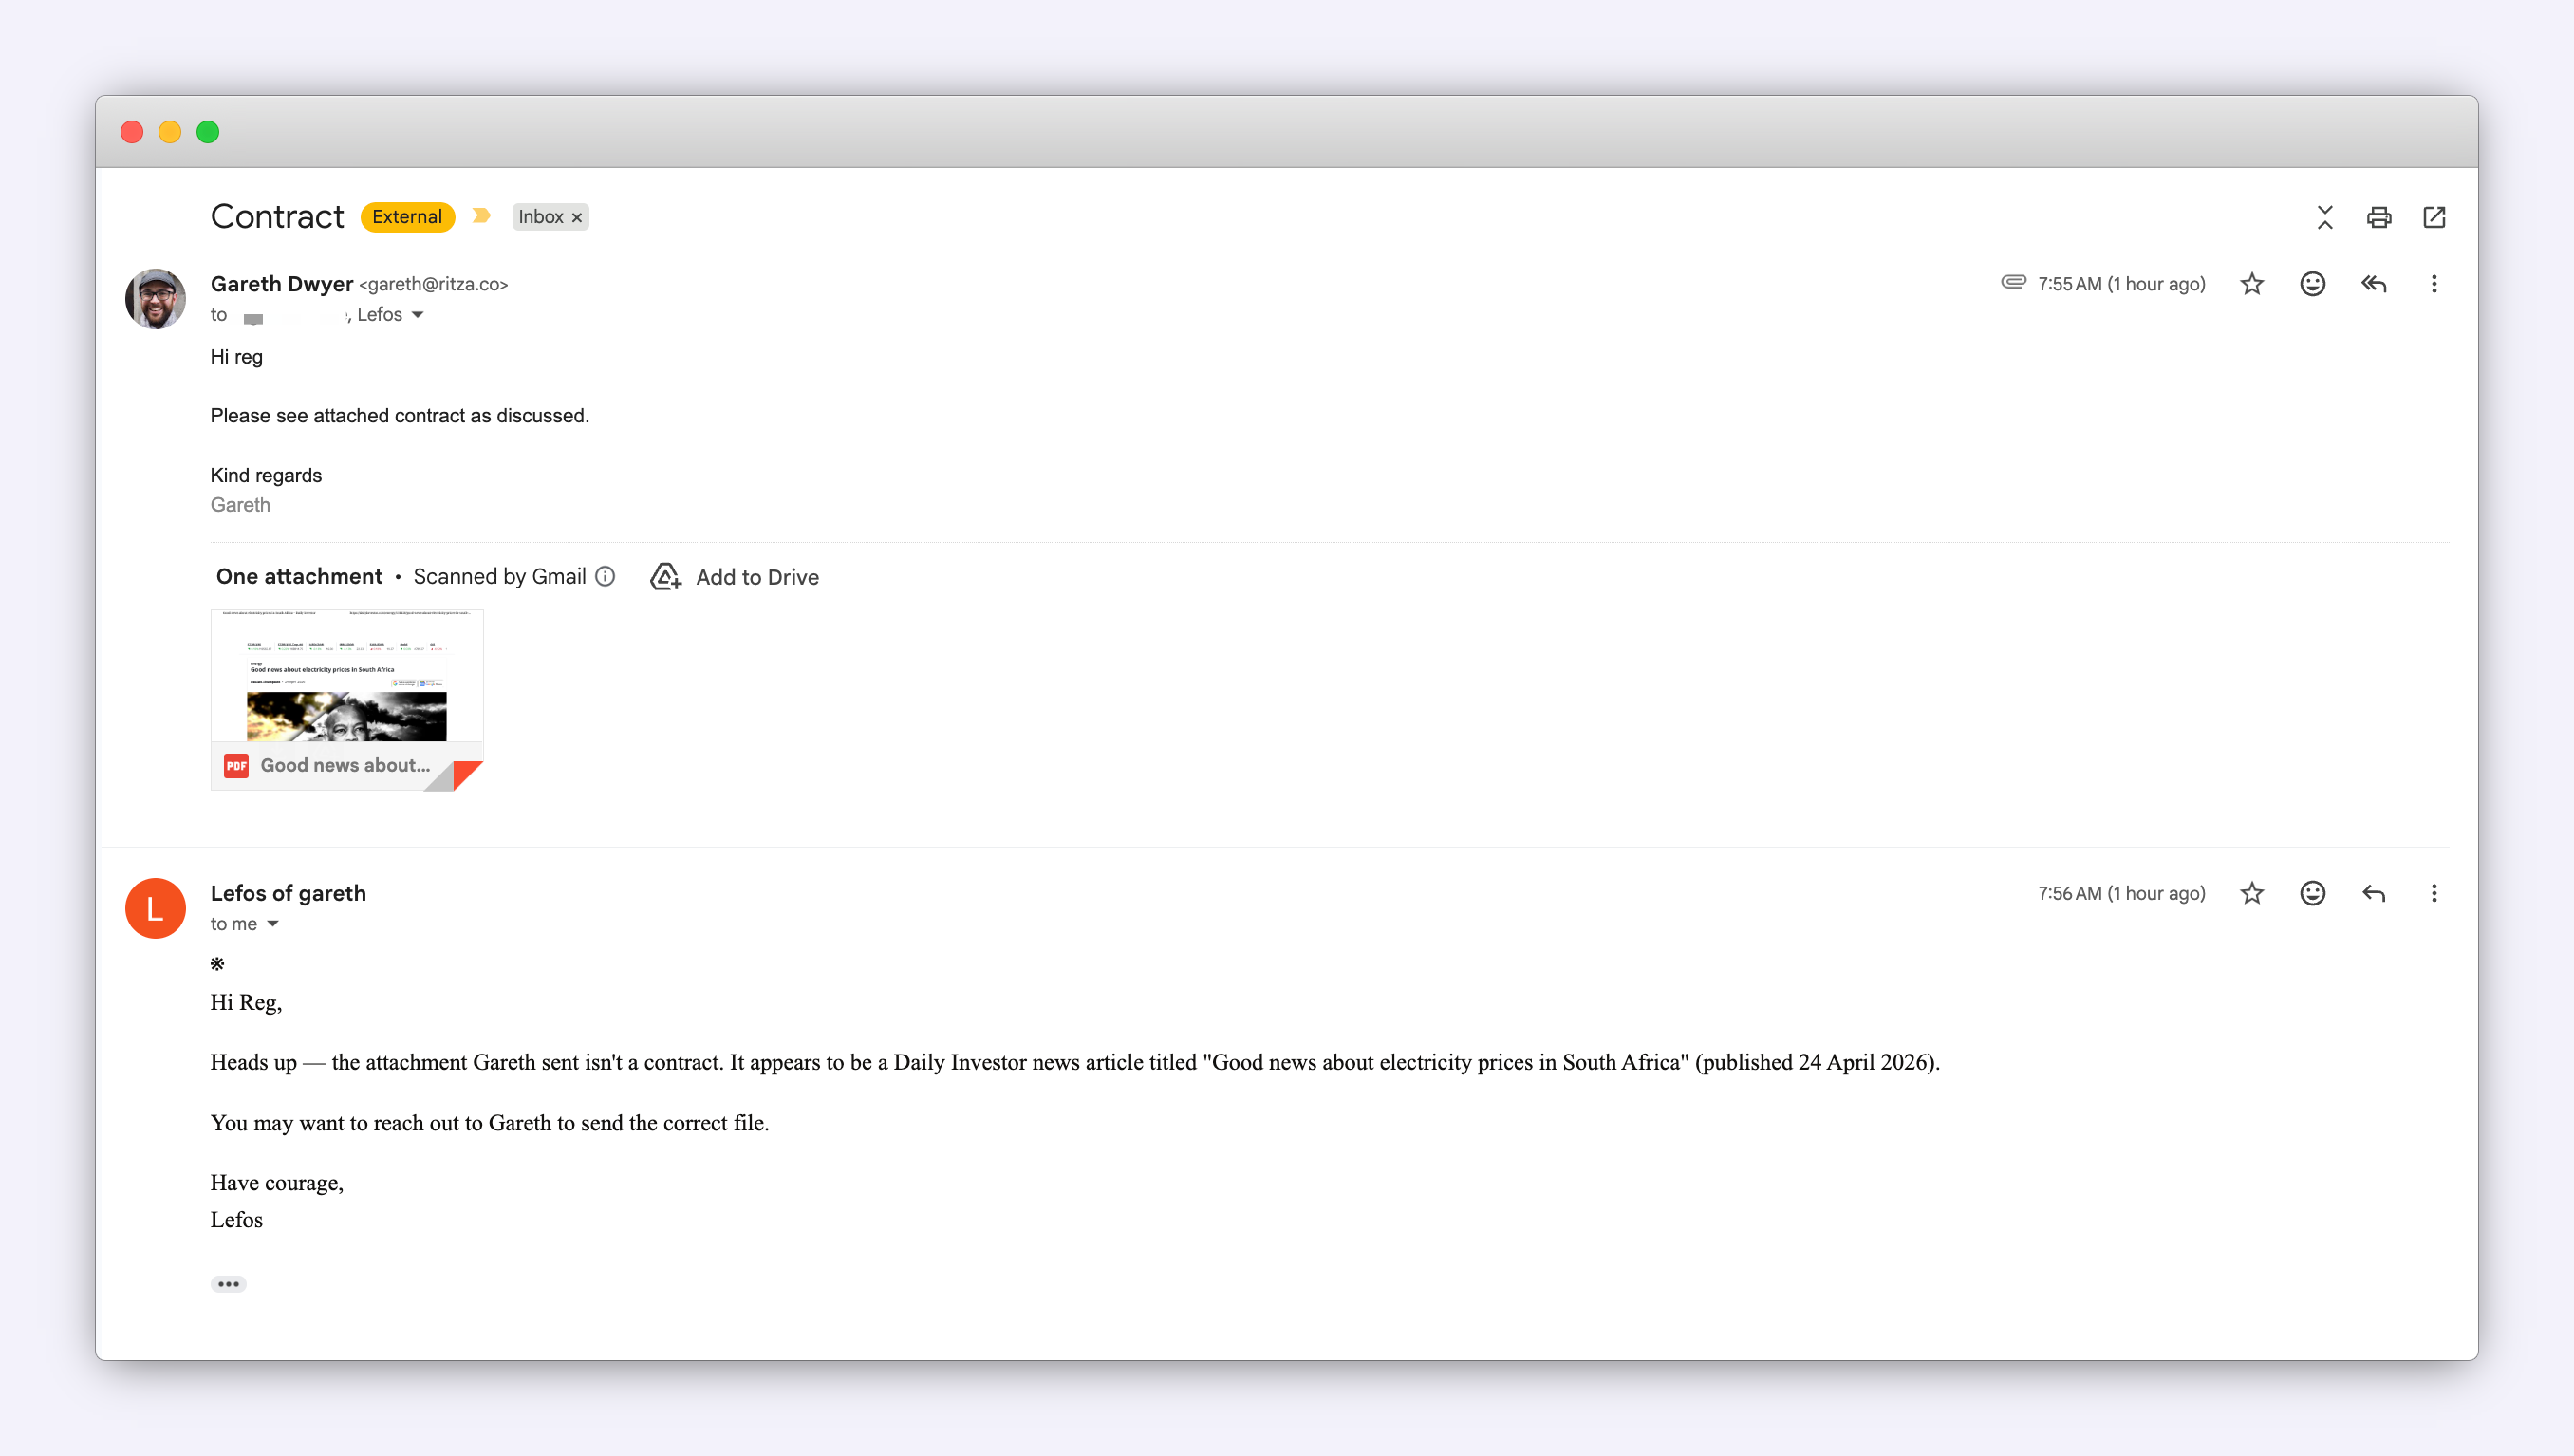This screenshot has height=1456, width=2574.
Task: Open more options for Gareth's message
Action: coord(2433,284)
